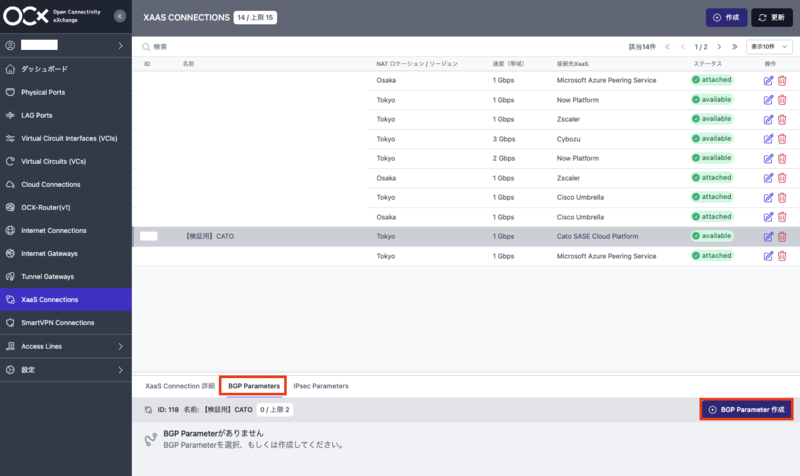Viewport: 800px width, 476px height.
Task: Click the Internet Connections globe icon
Action: coord(10,230)
